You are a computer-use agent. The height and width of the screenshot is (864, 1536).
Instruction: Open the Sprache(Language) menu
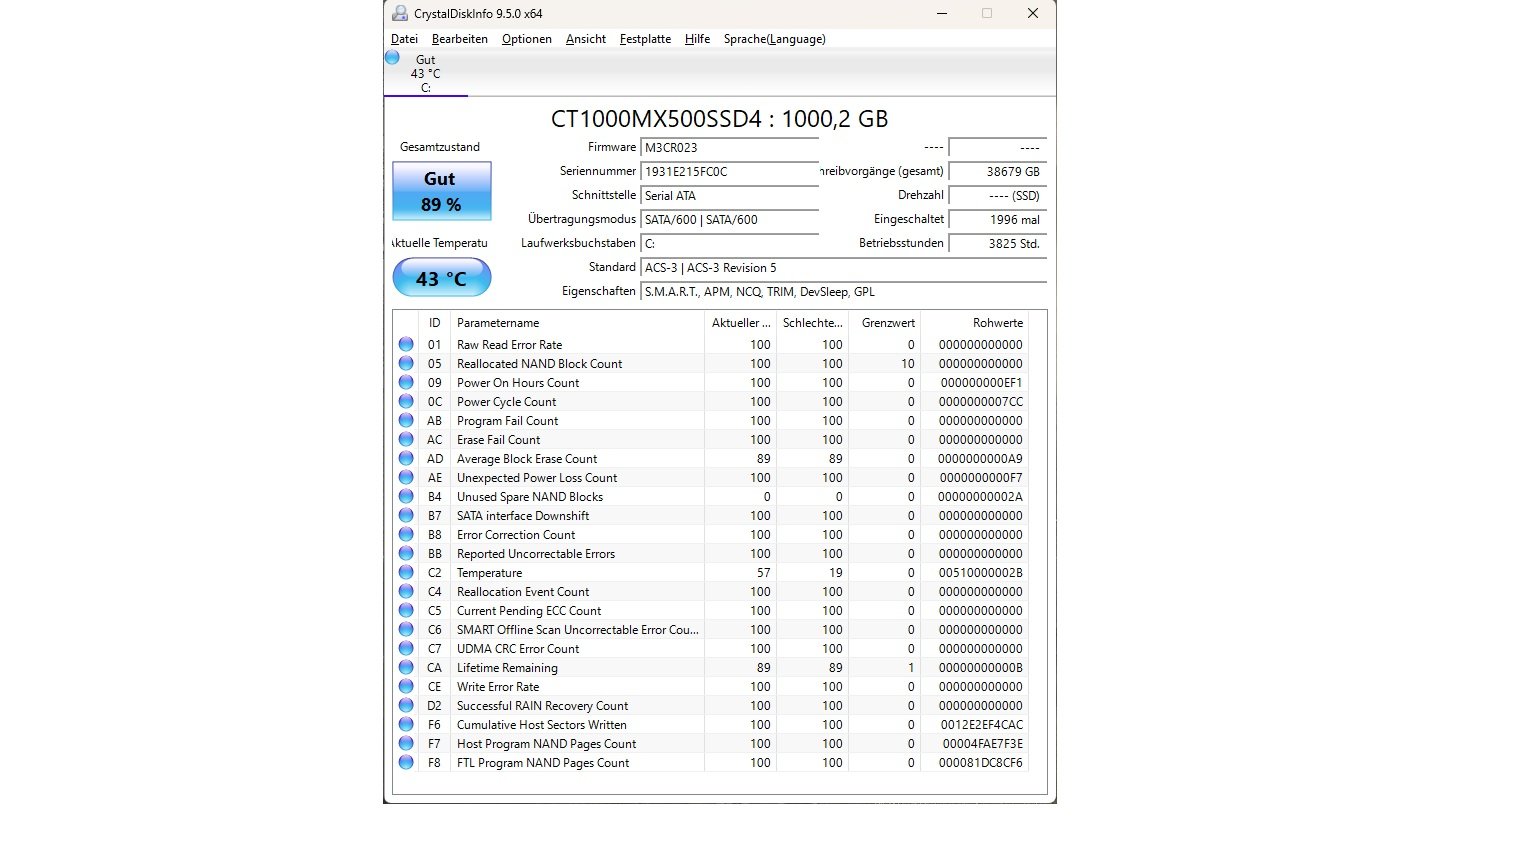coord(775,39)
